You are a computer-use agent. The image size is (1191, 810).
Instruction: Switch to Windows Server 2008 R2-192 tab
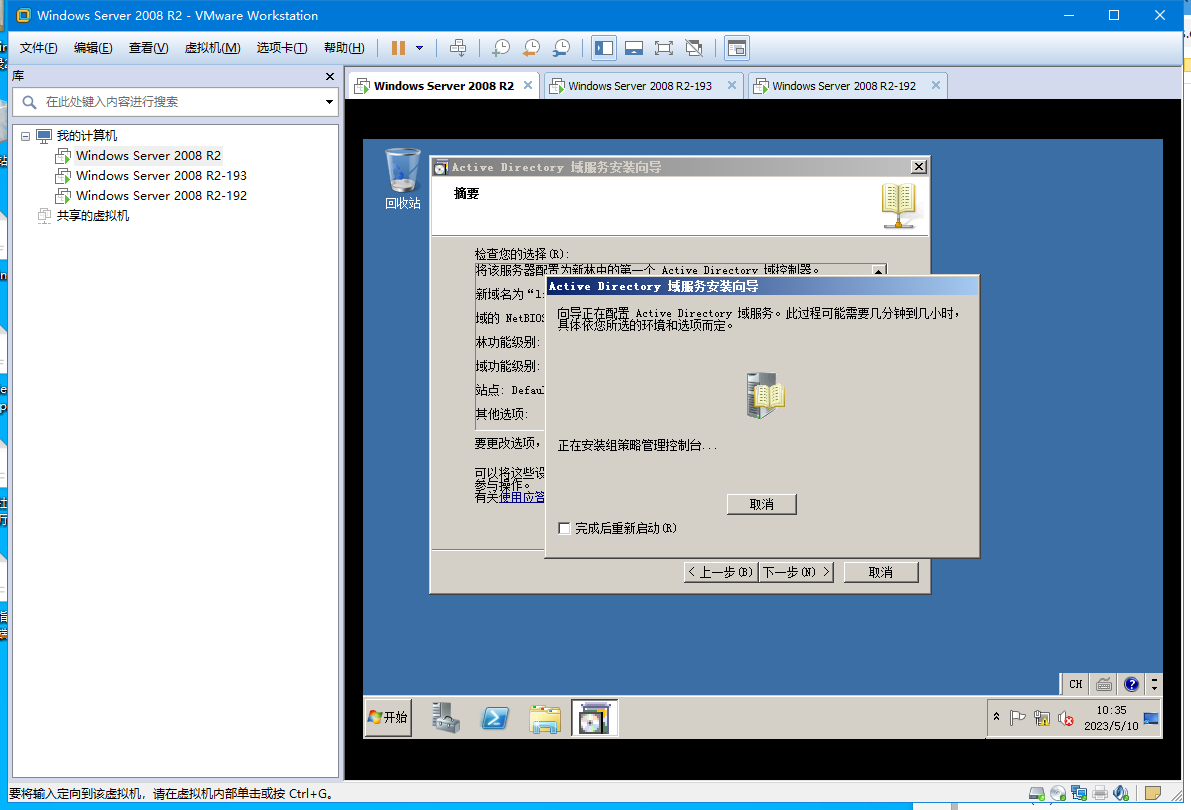(x=844, y=86)
